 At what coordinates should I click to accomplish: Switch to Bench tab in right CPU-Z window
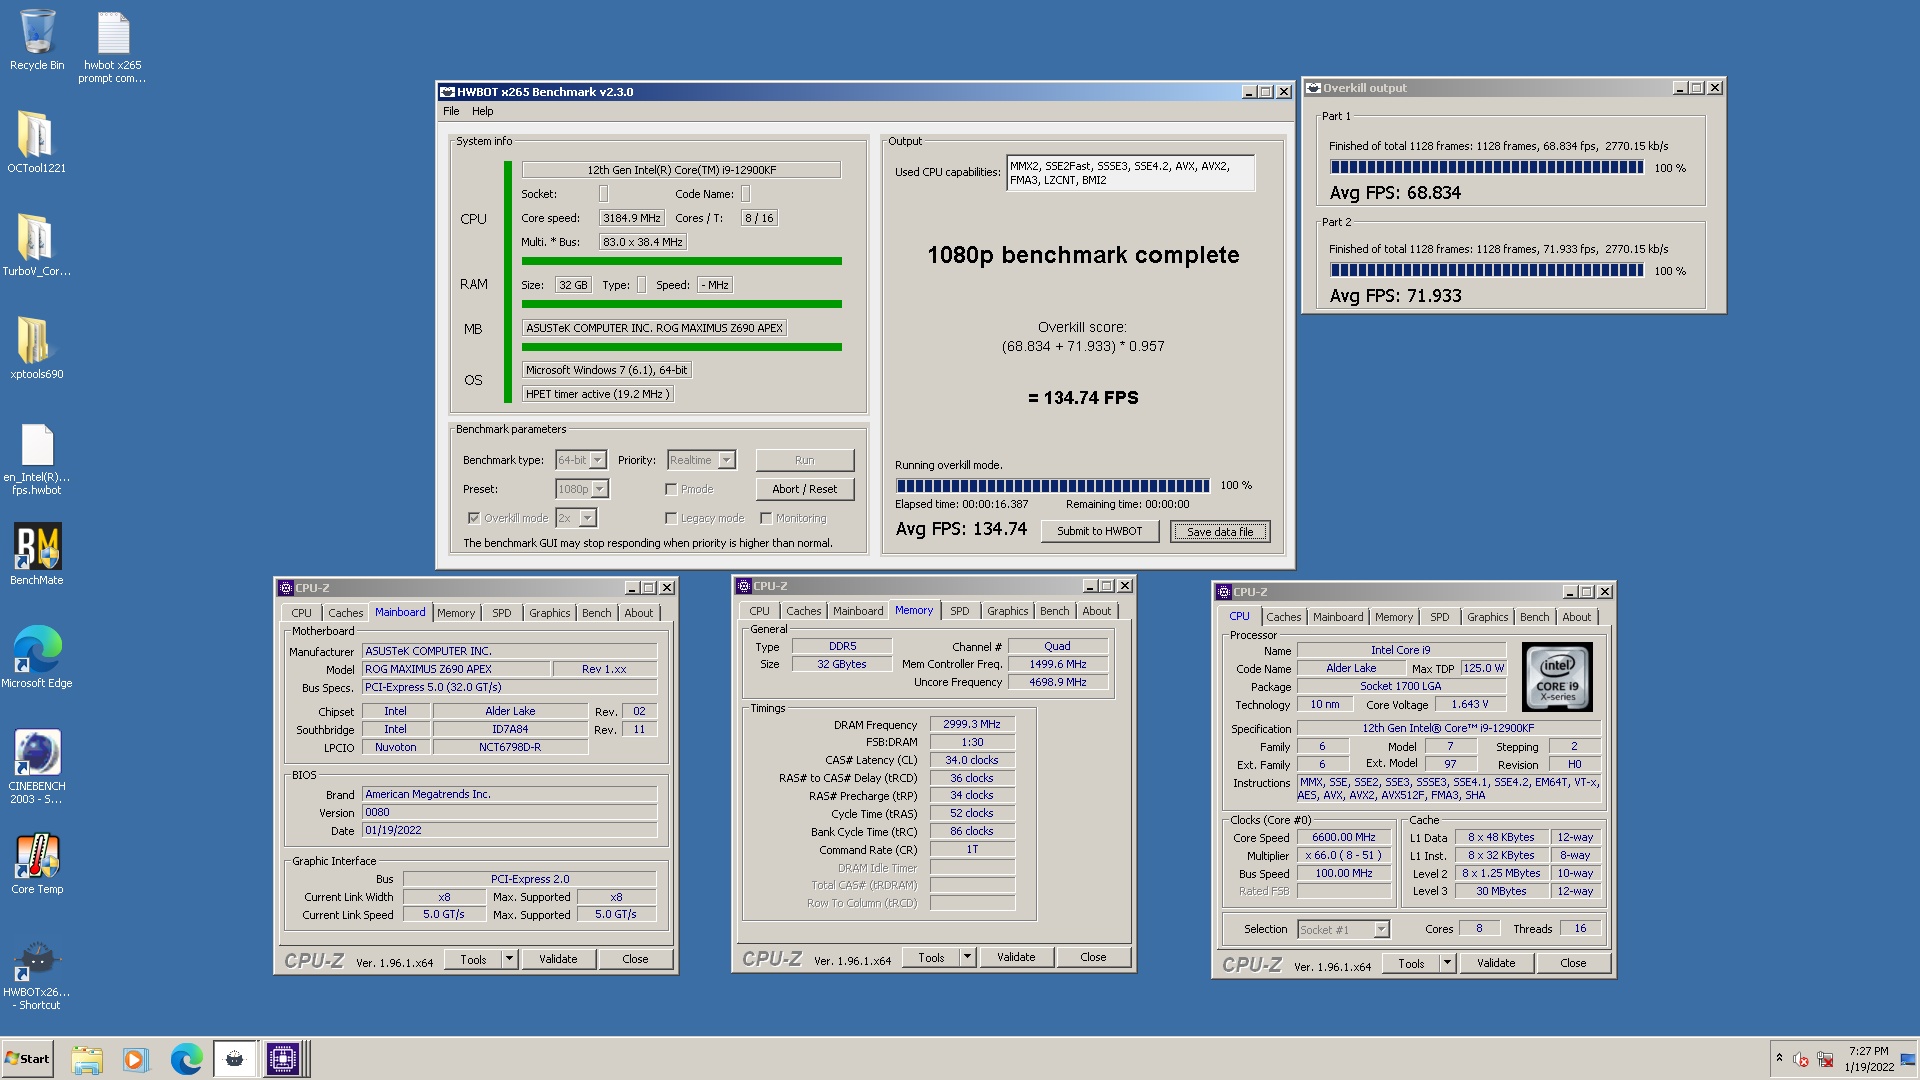pos(1534,617)
